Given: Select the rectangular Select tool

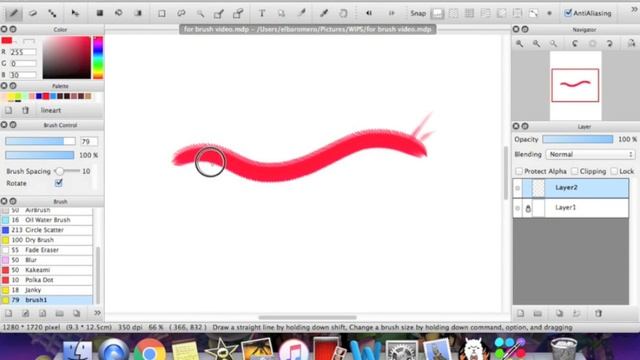Looking at the screenshot, I should (x=162, y=13).
